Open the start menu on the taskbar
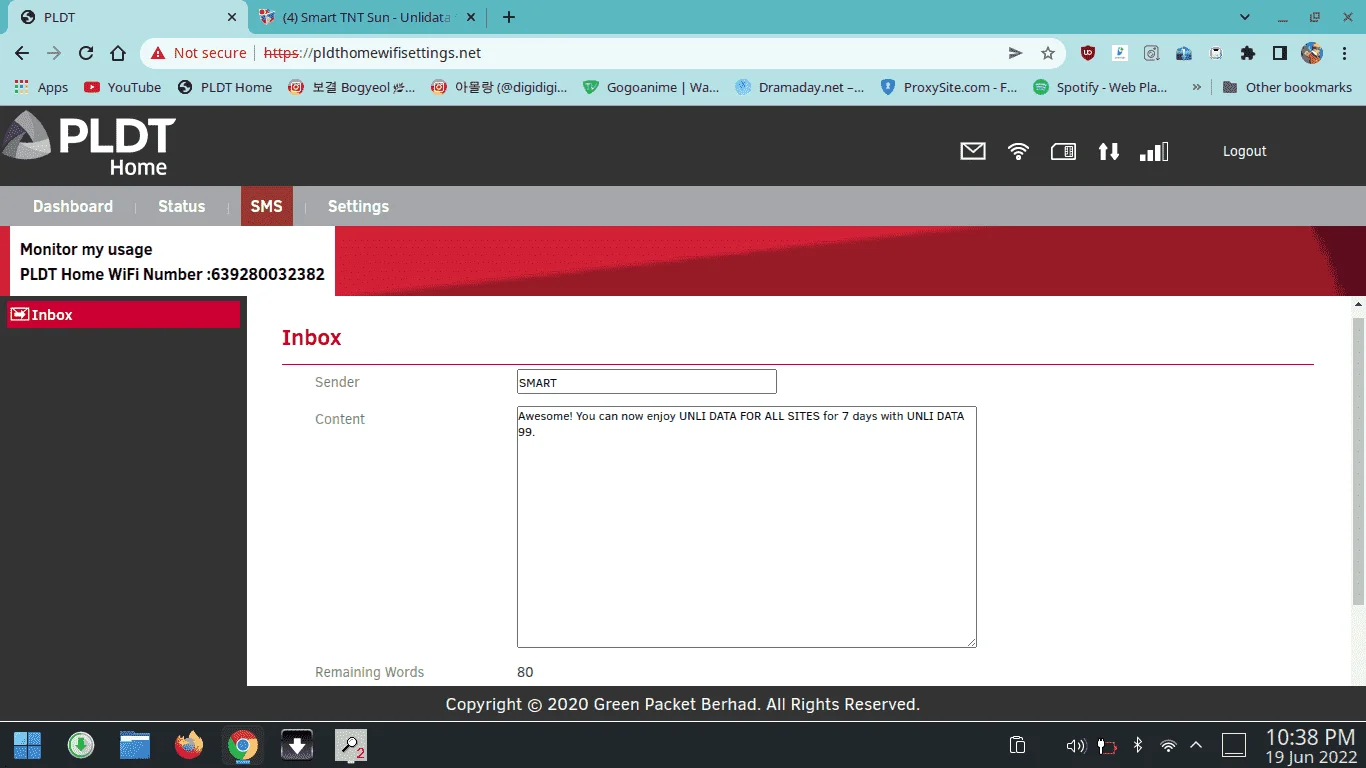1366x768 pixels. [27, 745]
